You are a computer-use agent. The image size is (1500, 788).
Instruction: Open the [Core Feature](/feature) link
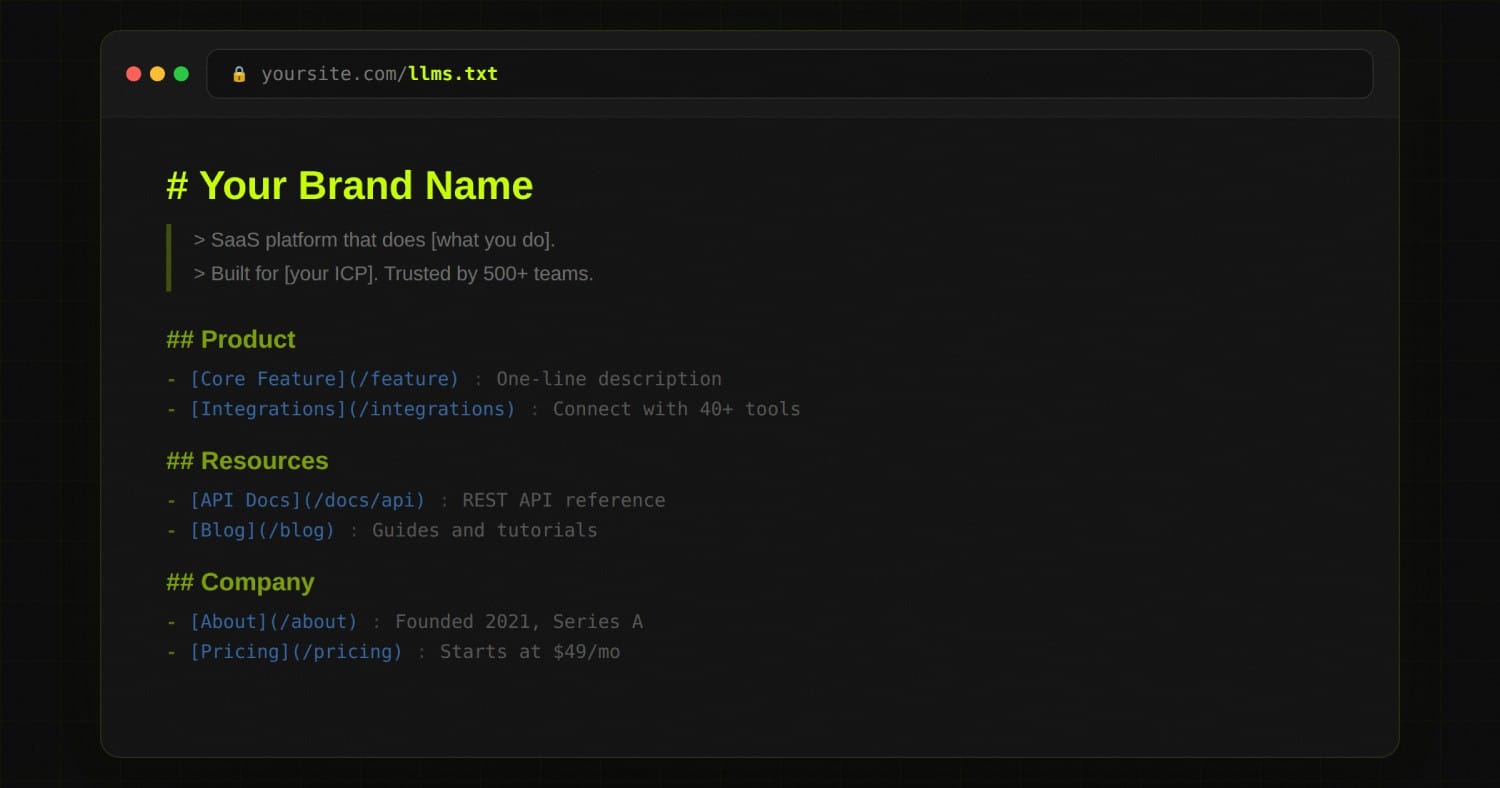coord(324,379)
